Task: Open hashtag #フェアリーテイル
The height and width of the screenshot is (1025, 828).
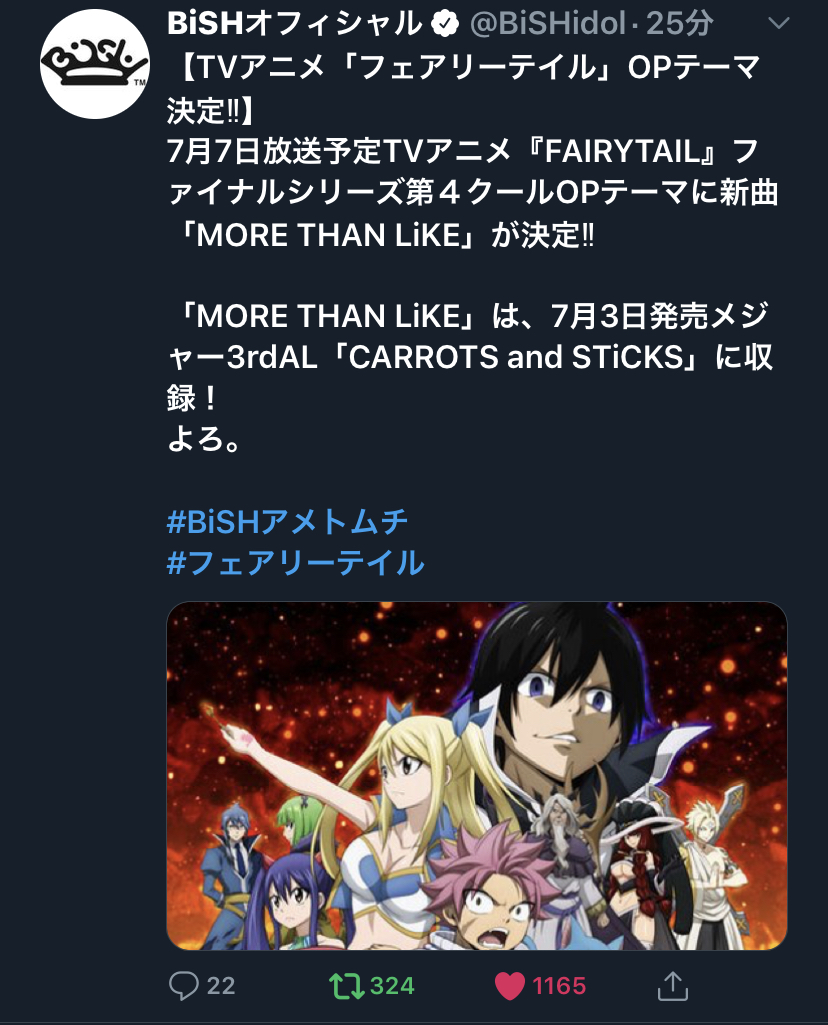Action: (x=295, y=562)
